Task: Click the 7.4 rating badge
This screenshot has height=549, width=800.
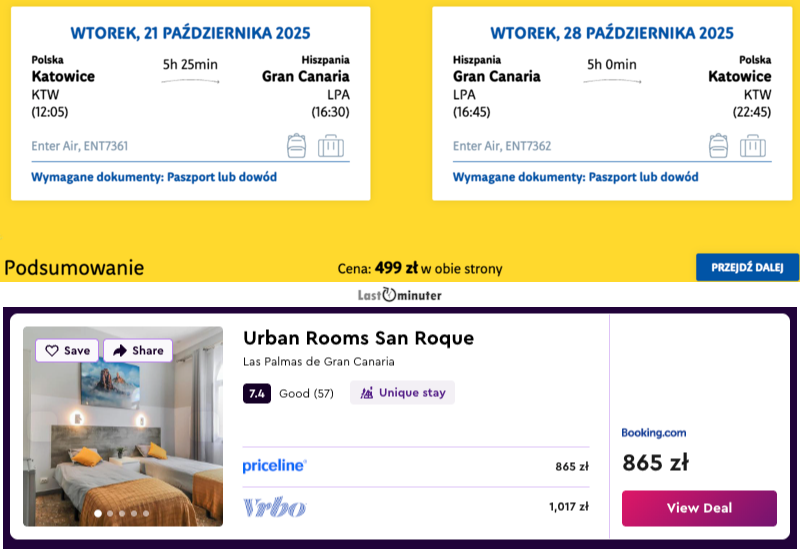Action: click(257, 393)
